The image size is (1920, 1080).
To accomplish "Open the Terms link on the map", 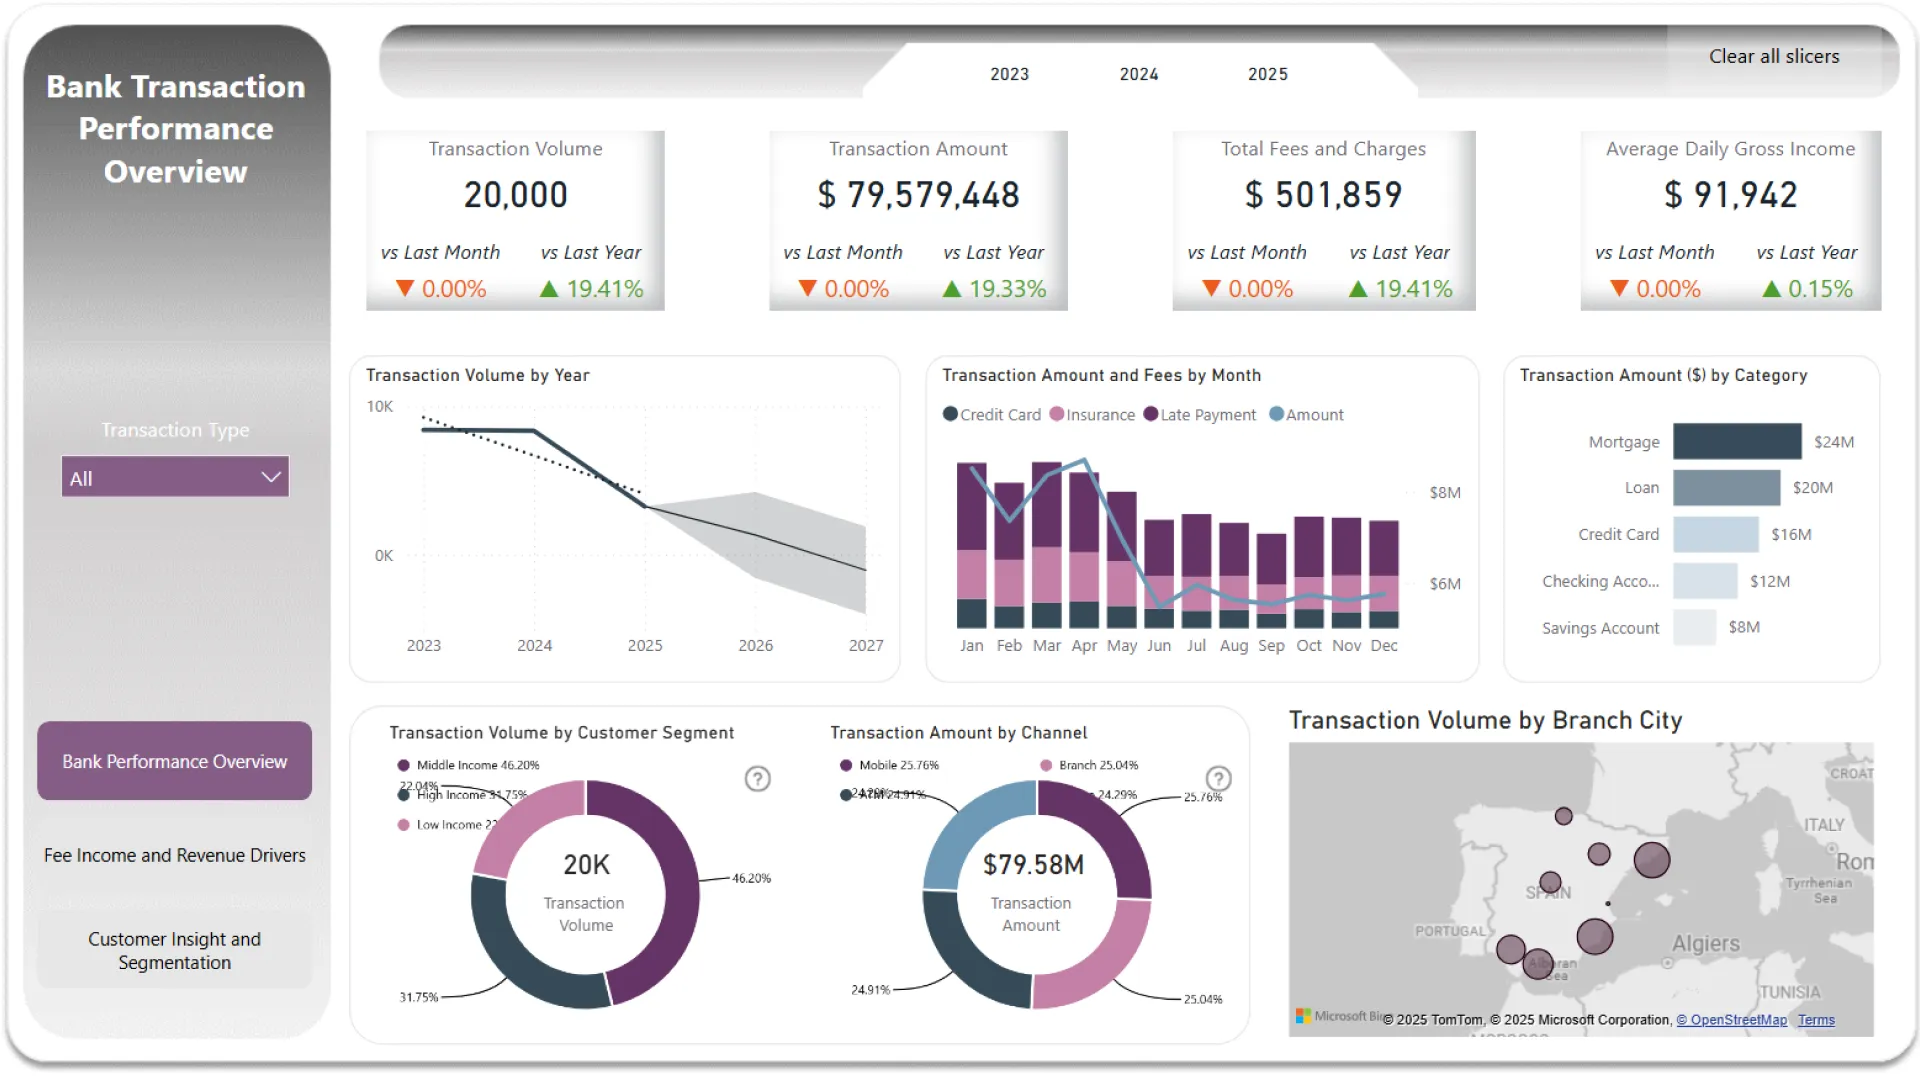I will (1816, 1020).
